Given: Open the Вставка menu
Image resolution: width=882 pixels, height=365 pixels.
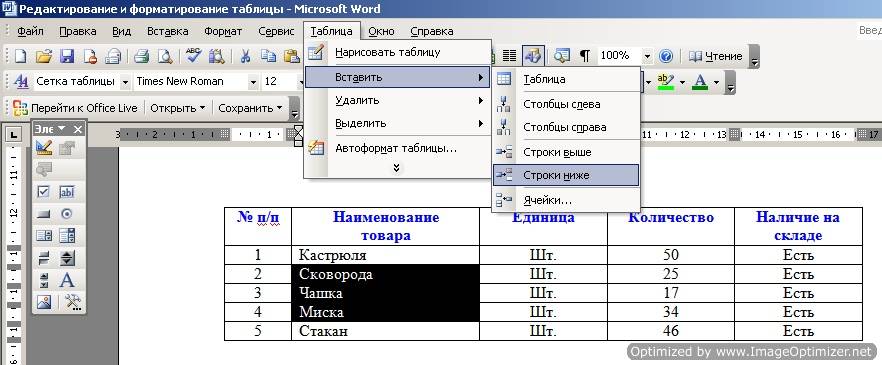Looking at the screenshot, I should [168, 31].
